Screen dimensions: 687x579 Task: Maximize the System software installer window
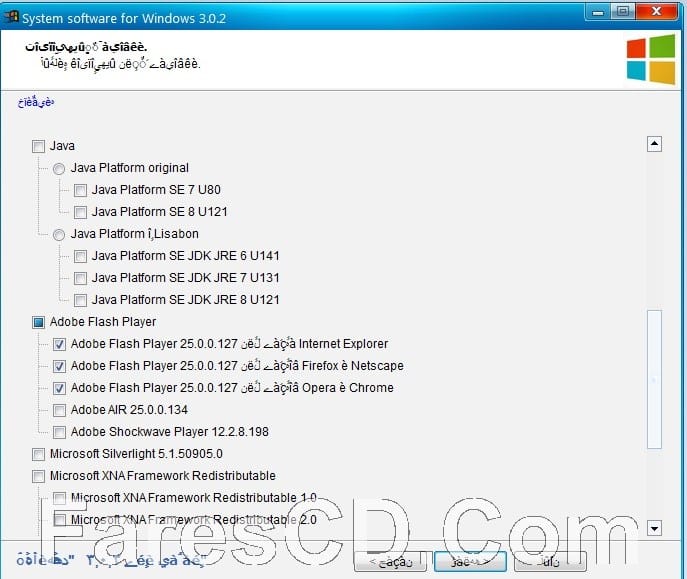(623, 12)
